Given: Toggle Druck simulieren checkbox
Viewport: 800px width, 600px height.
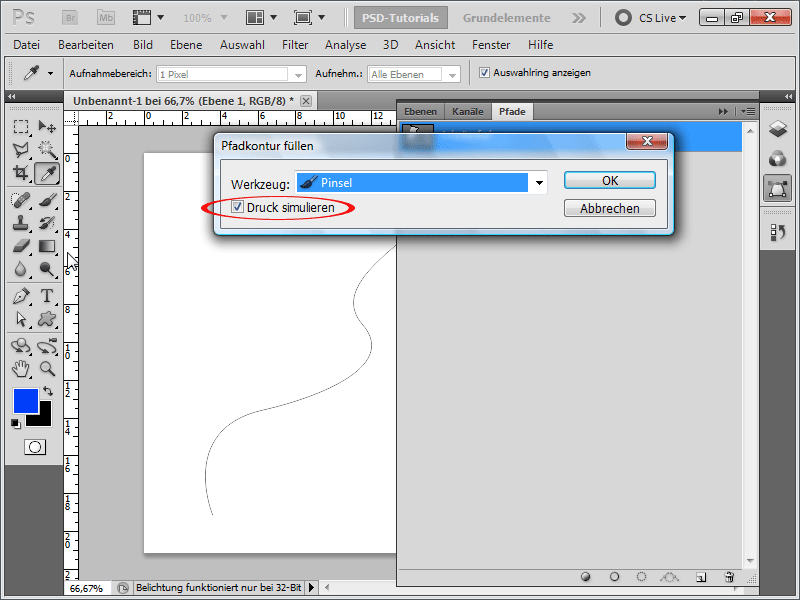Looking at the screenshot, I should pos(237,207).
